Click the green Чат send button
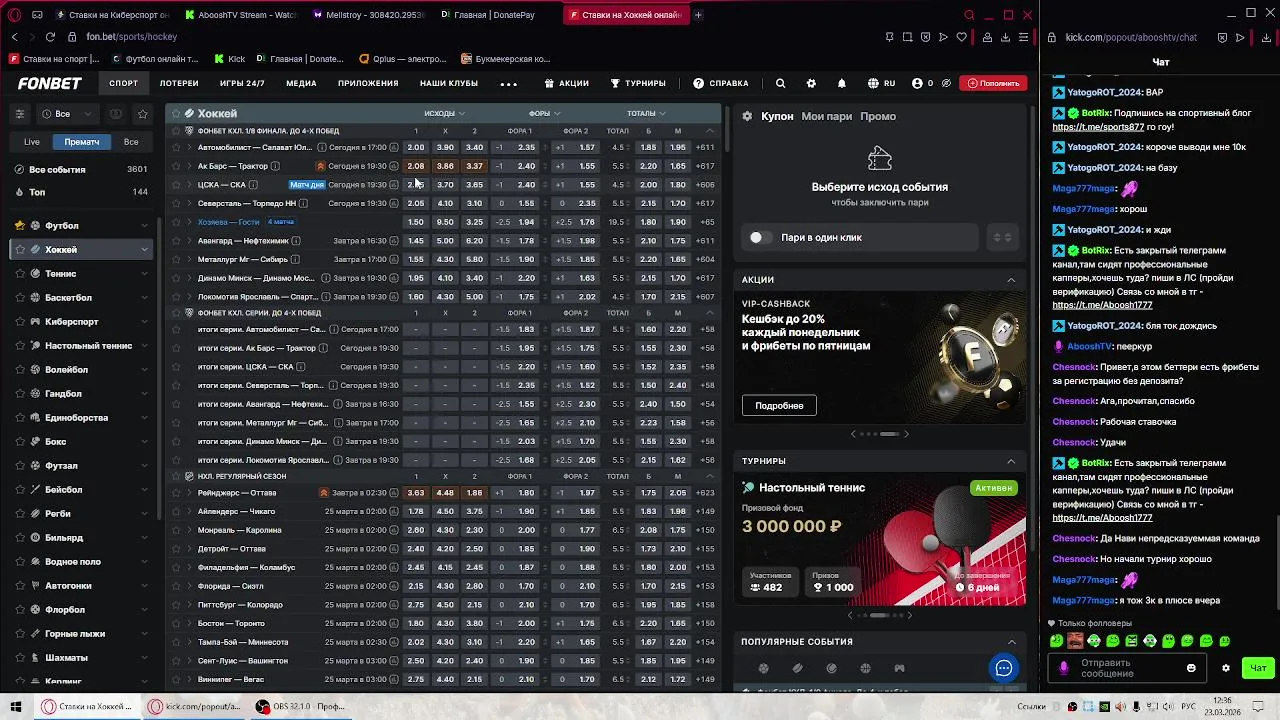The width and height of the screenshot is (1280, 720). click(x=1257, y=668)
